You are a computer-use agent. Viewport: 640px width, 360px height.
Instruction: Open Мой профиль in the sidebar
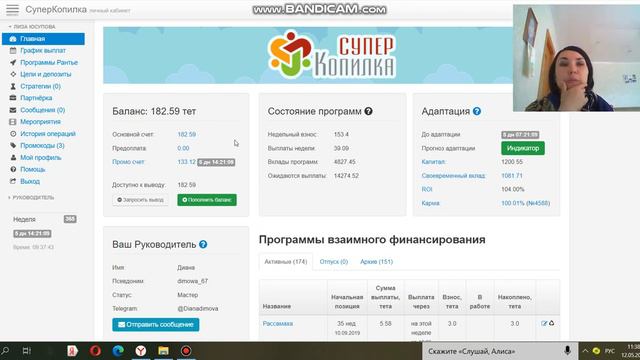41,157
